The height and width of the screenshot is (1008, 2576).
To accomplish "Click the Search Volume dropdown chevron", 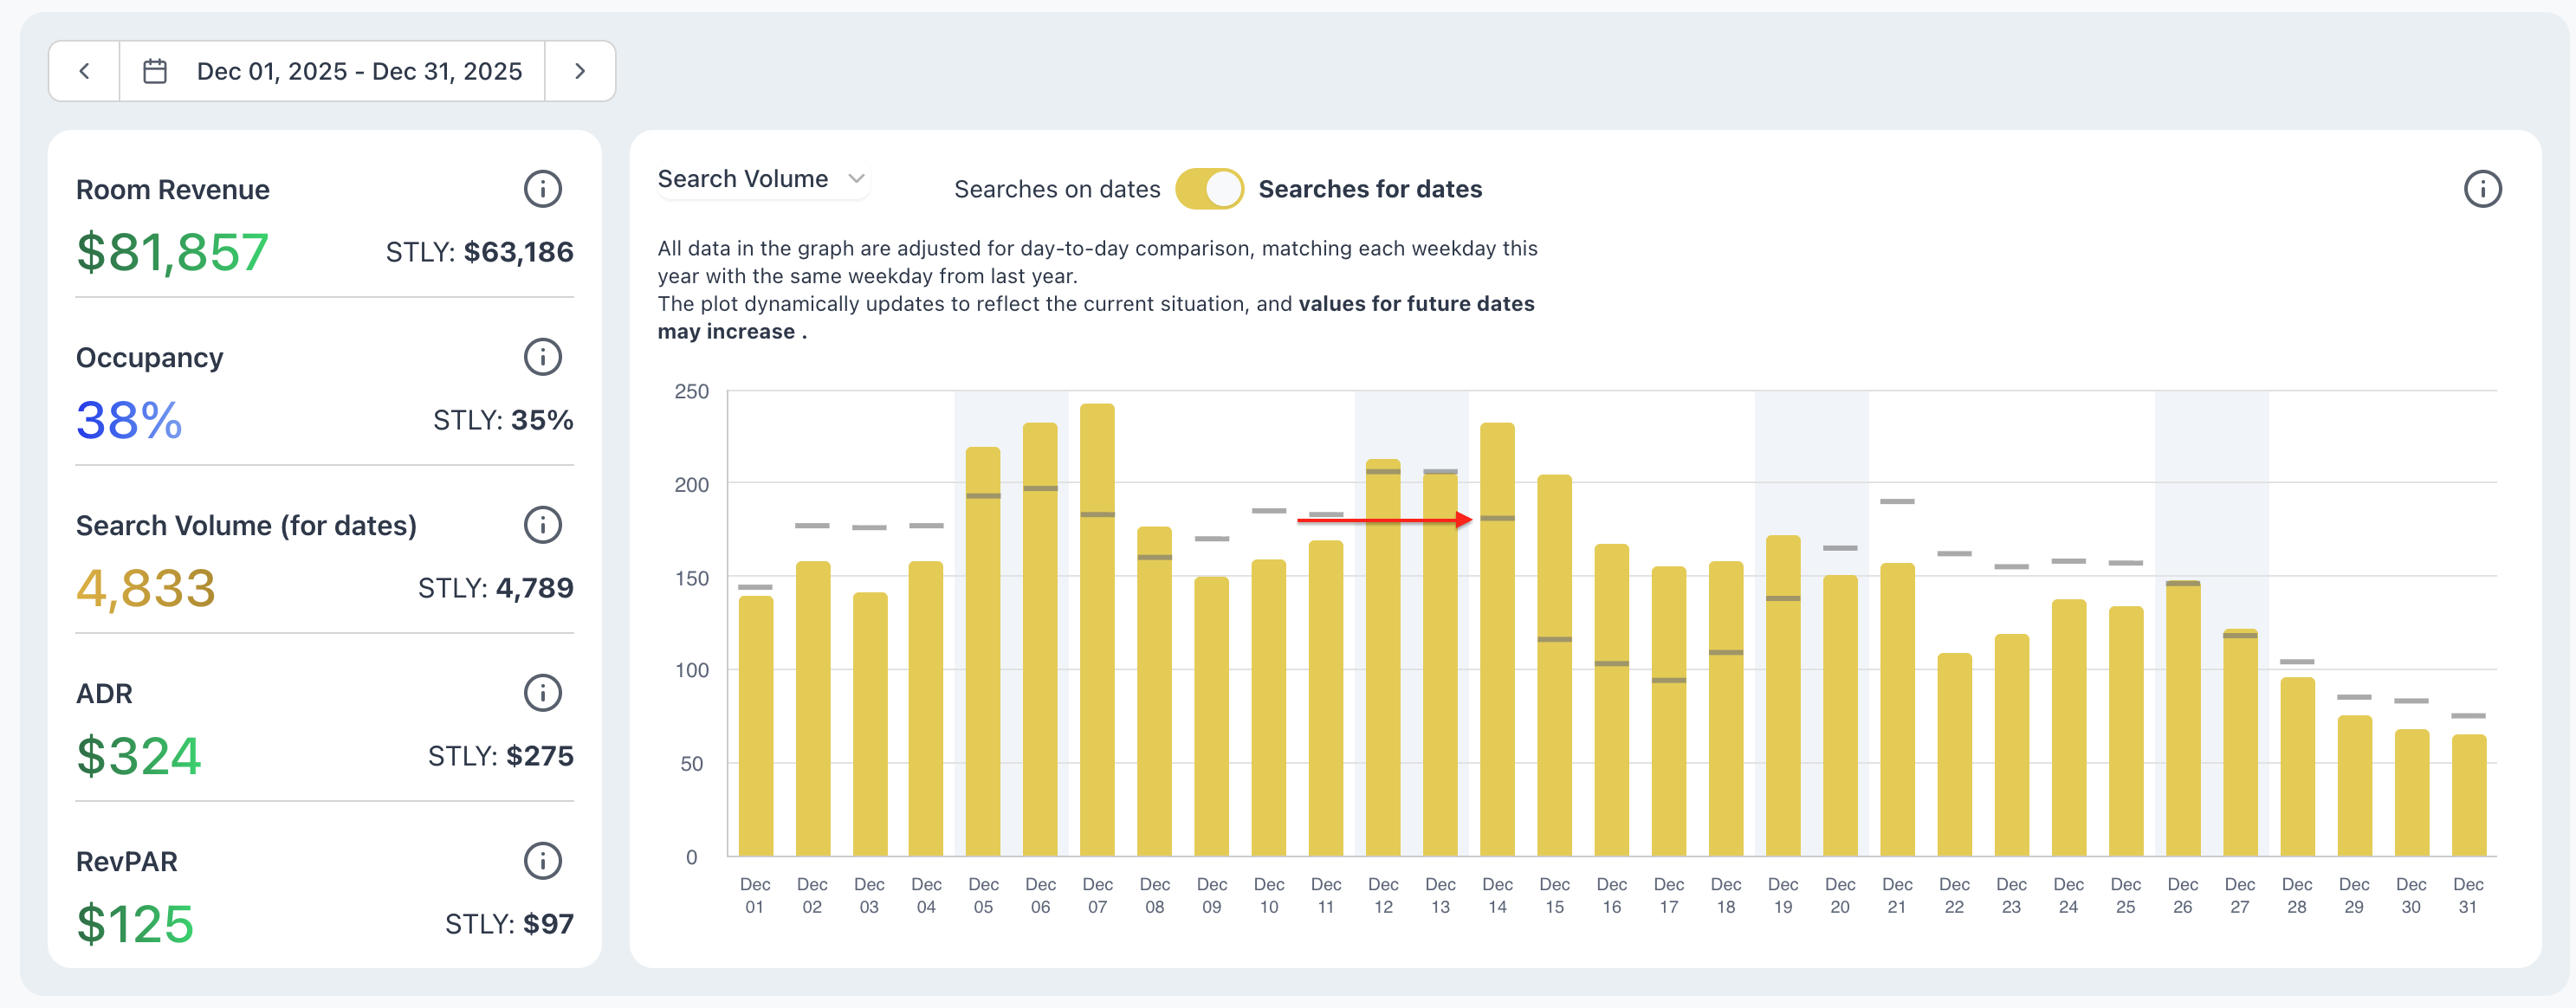I will (x=856, y=179).
